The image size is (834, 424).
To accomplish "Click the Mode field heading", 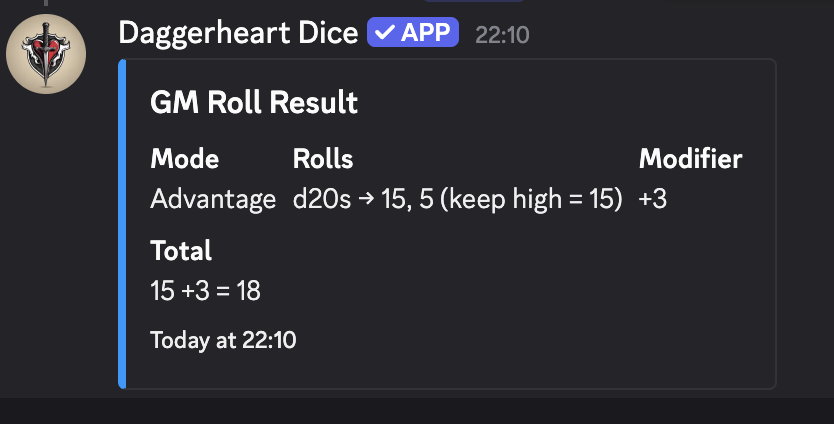I will [184, 158].
